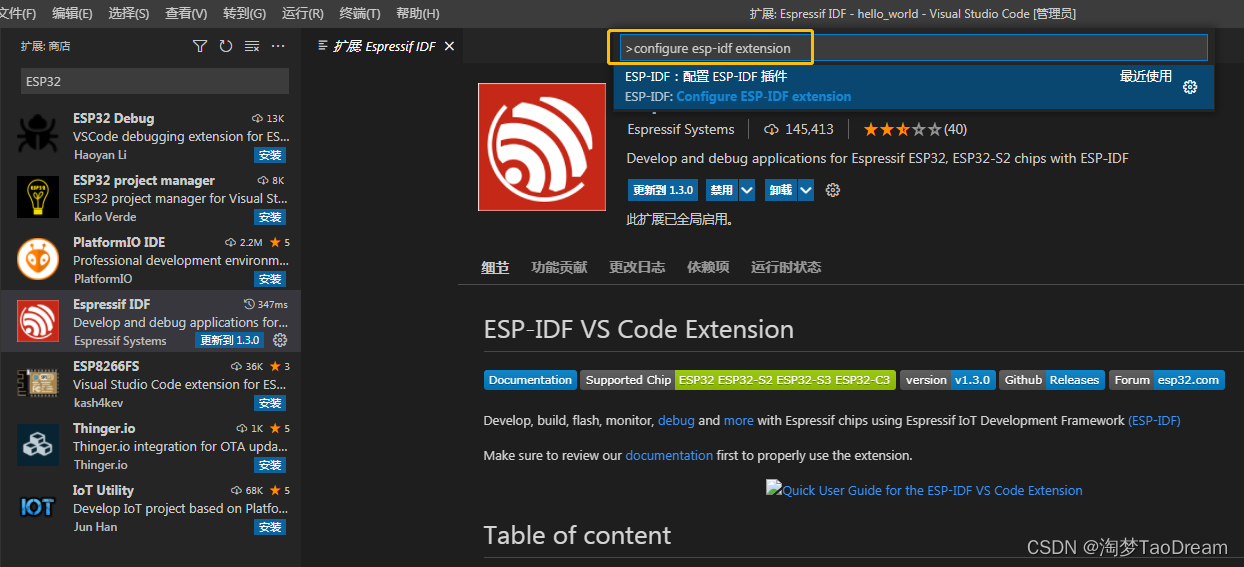
Task: Open the 运行(R) menu
Action: tap(303, 13)
